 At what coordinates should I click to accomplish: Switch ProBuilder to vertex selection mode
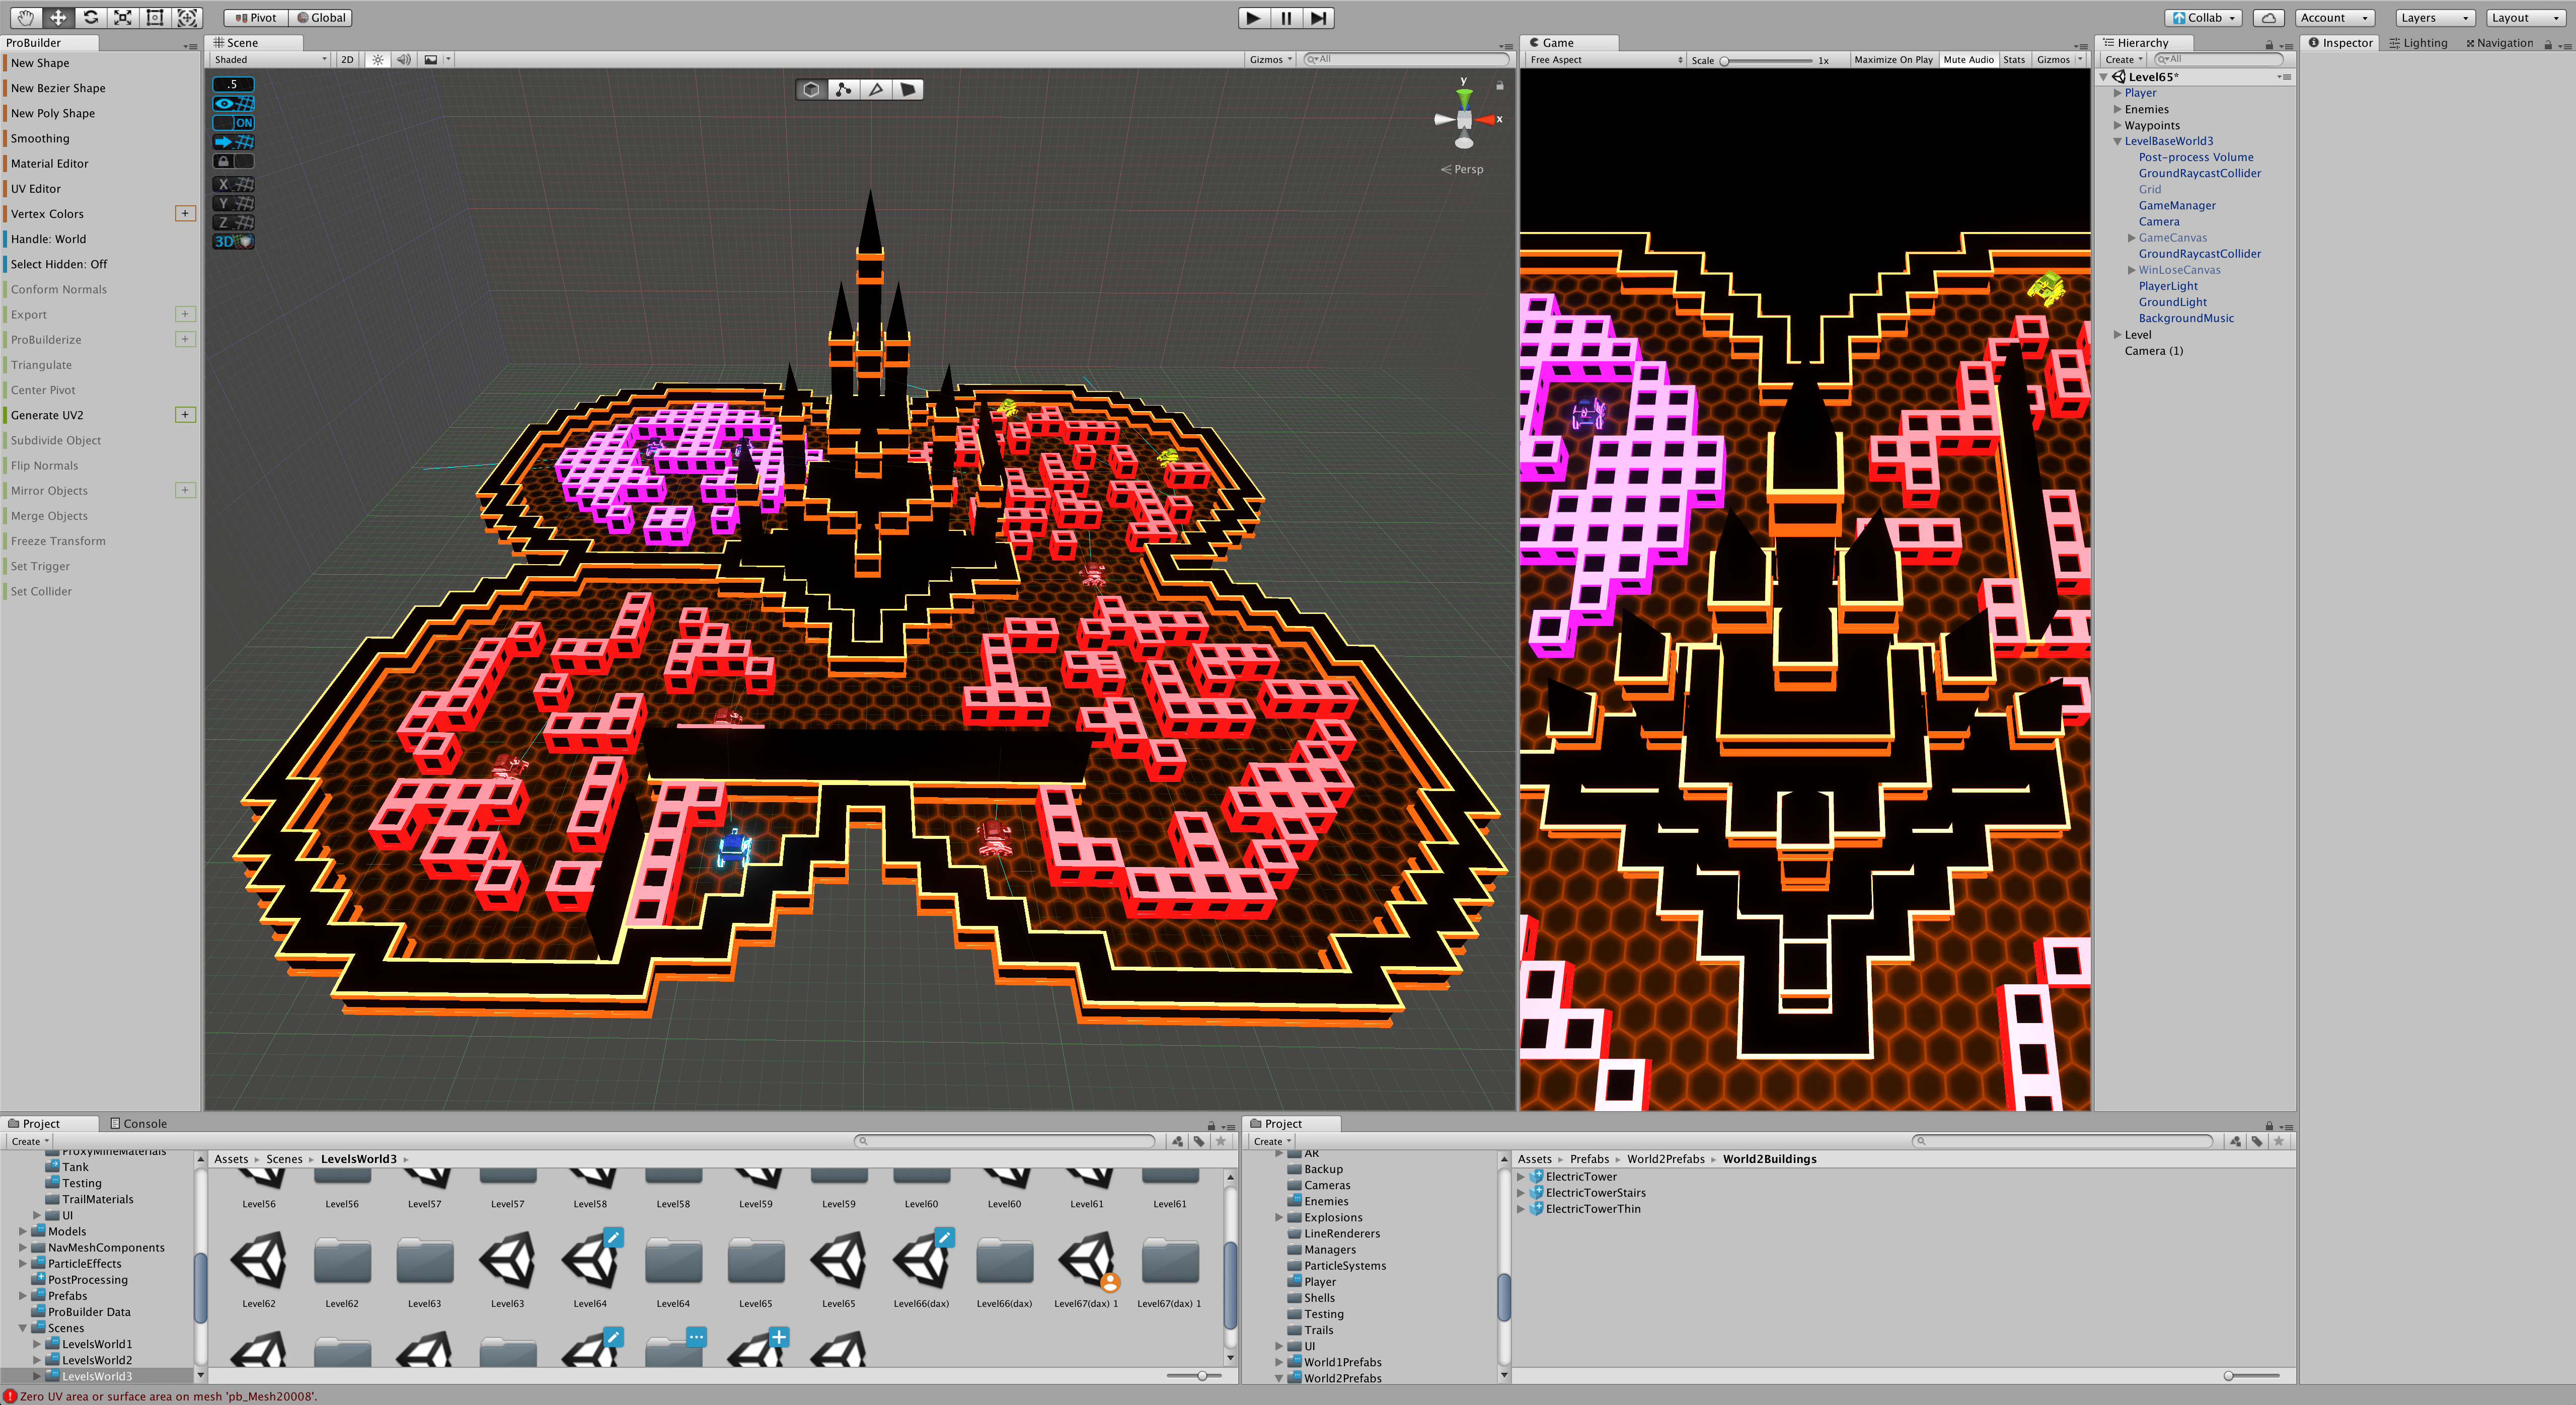[843, 90]
